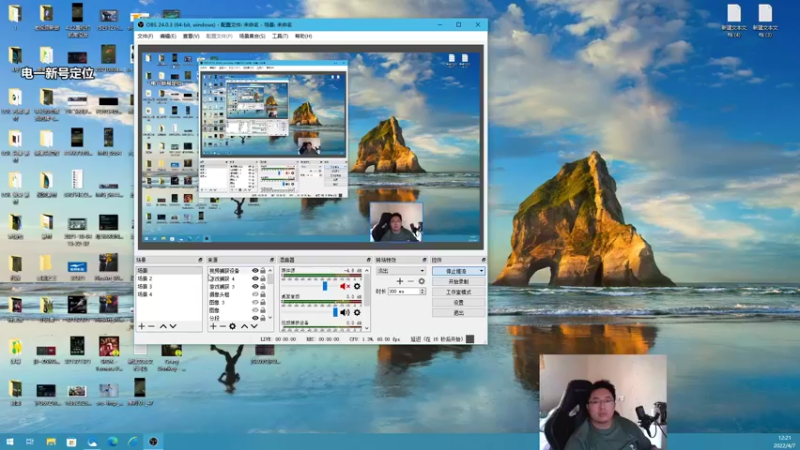Viewport: 800px width, 450px height.
Task: Move the selected source down
Action: (x=254, y=326)
